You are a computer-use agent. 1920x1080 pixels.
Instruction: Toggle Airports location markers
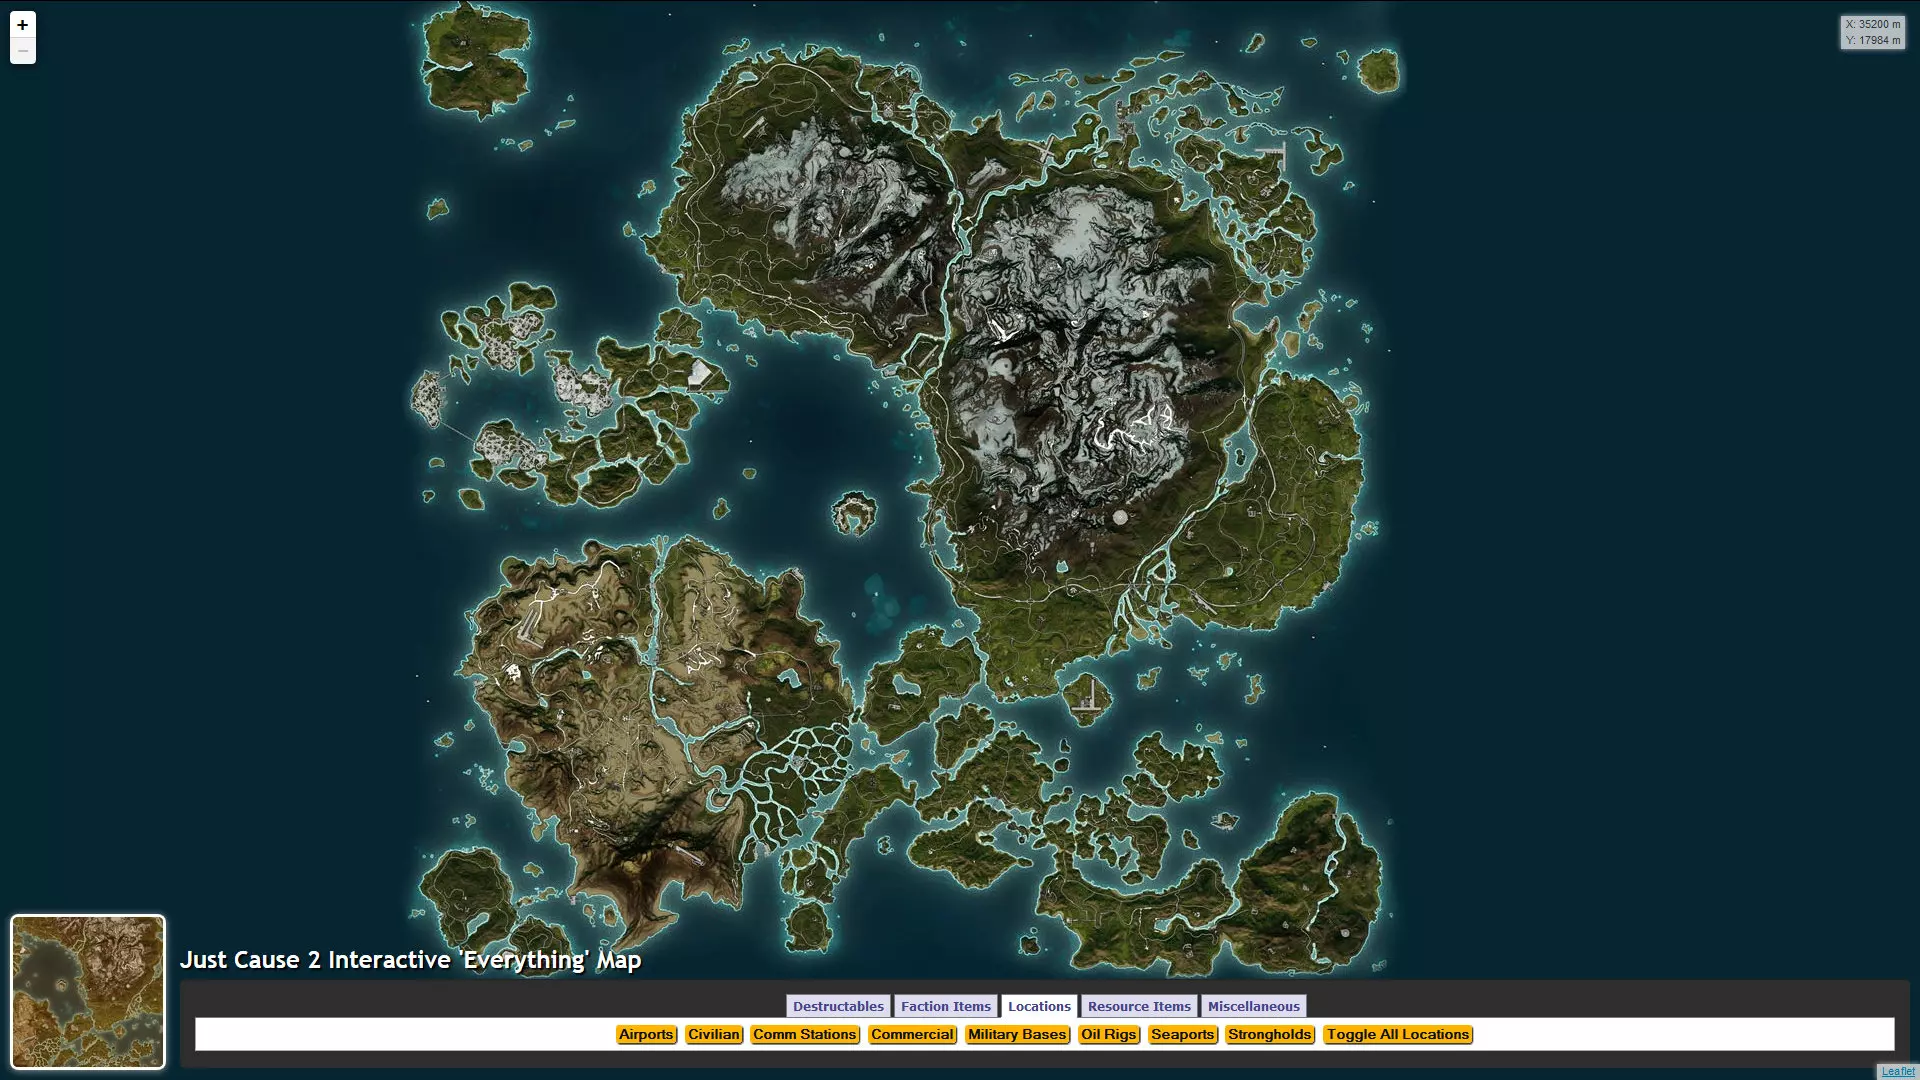tap(646, 1034)
